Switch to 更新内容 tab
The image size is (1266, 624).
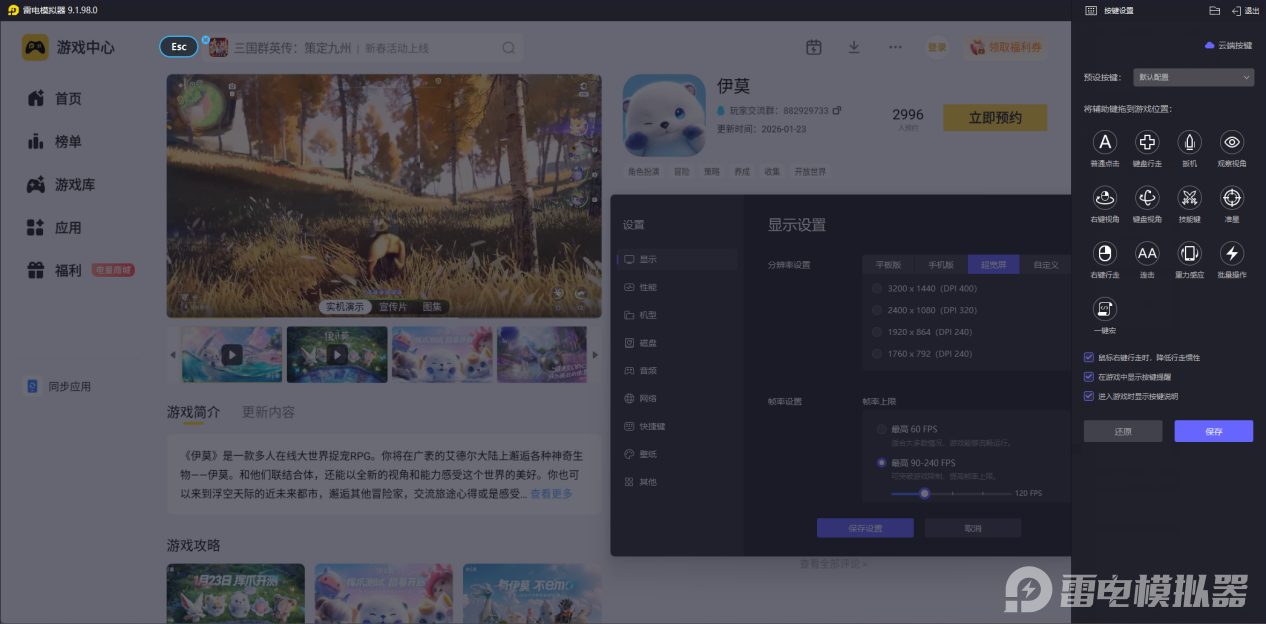(x=268, y=412)
